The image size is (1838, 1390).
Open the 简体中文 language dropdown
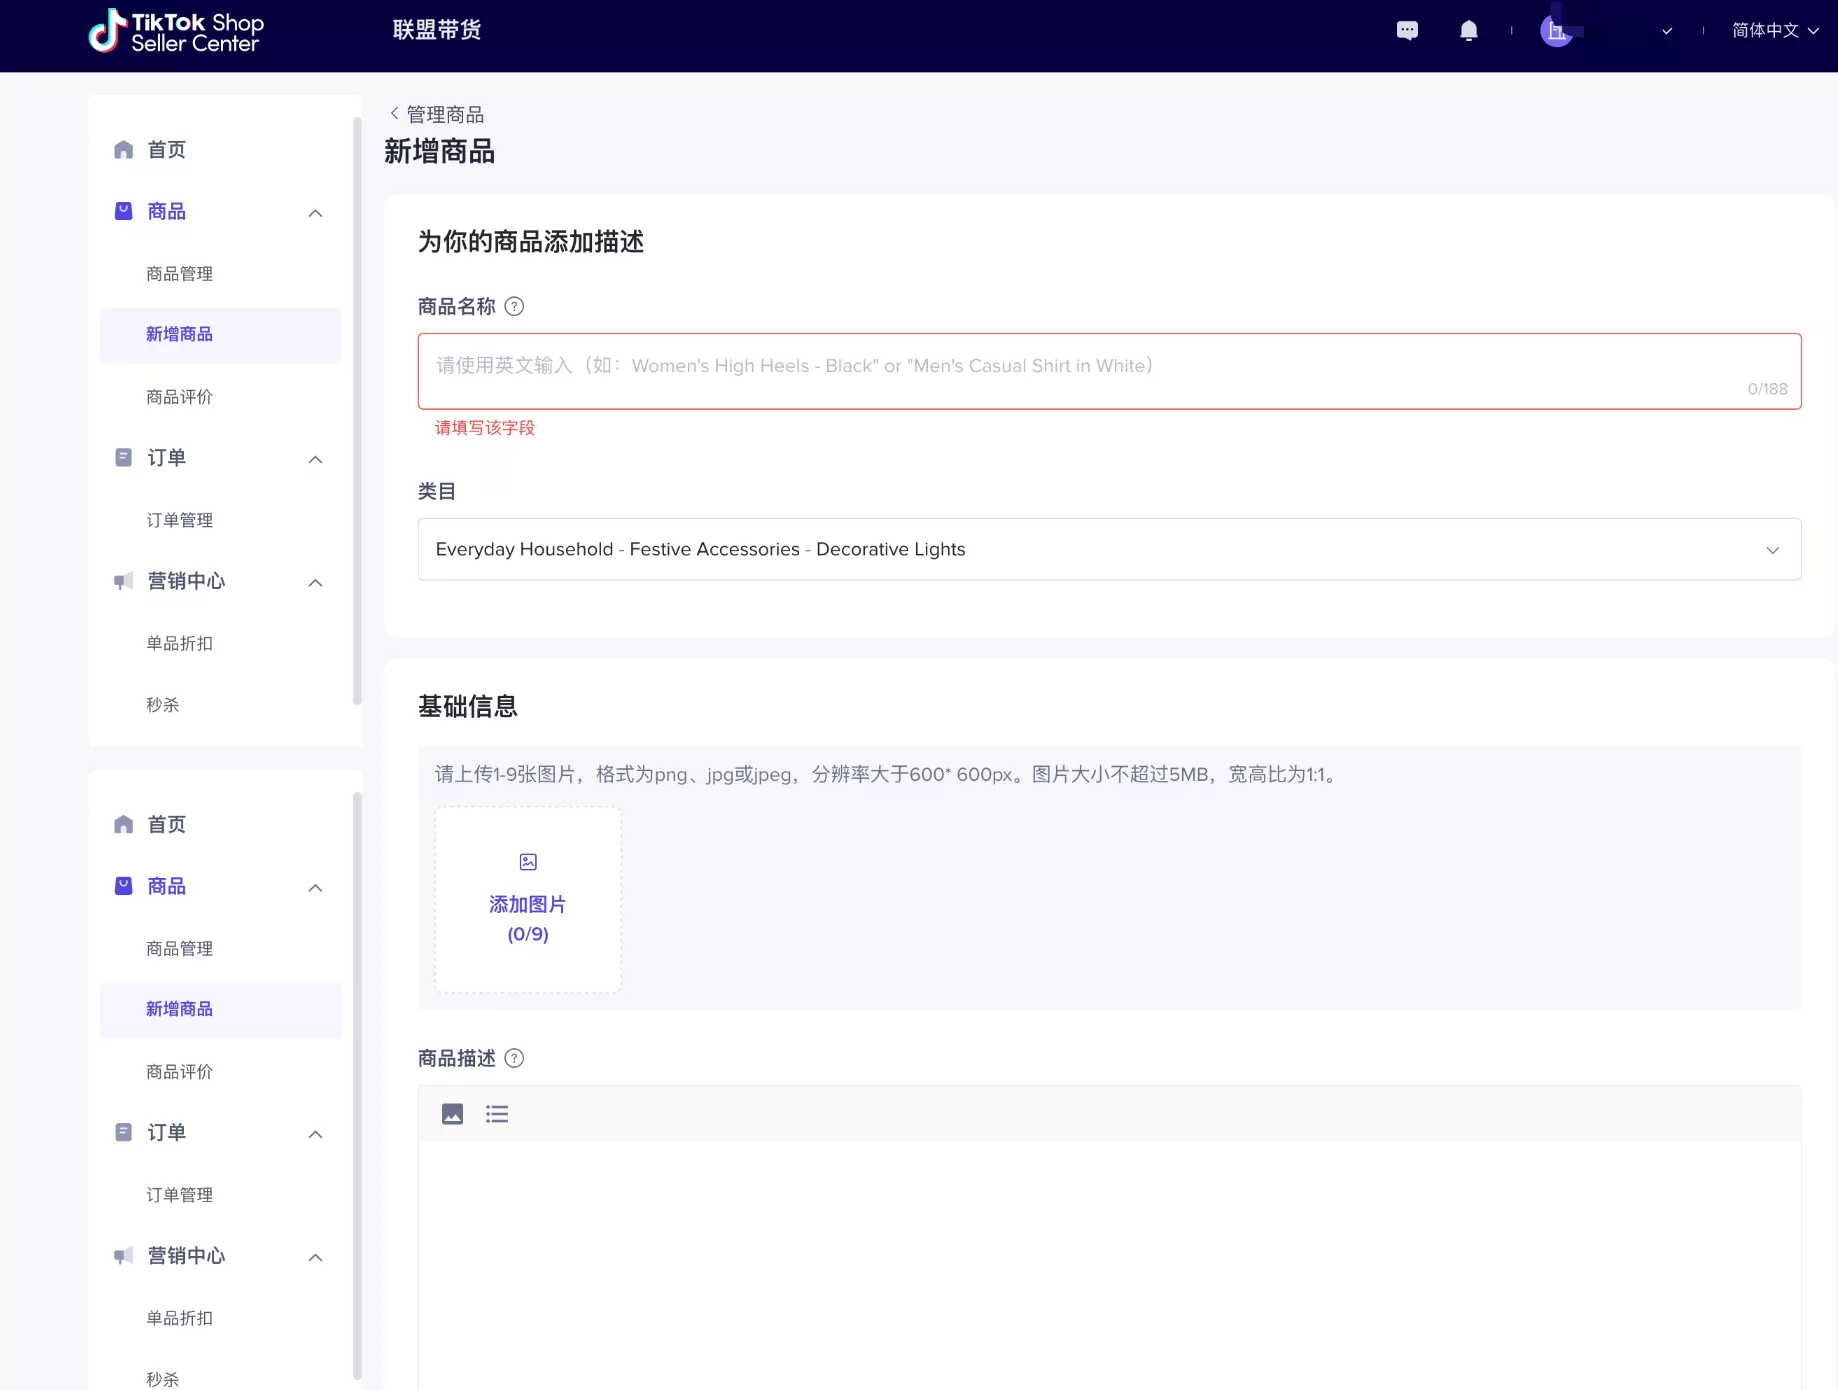(1775, 31)
